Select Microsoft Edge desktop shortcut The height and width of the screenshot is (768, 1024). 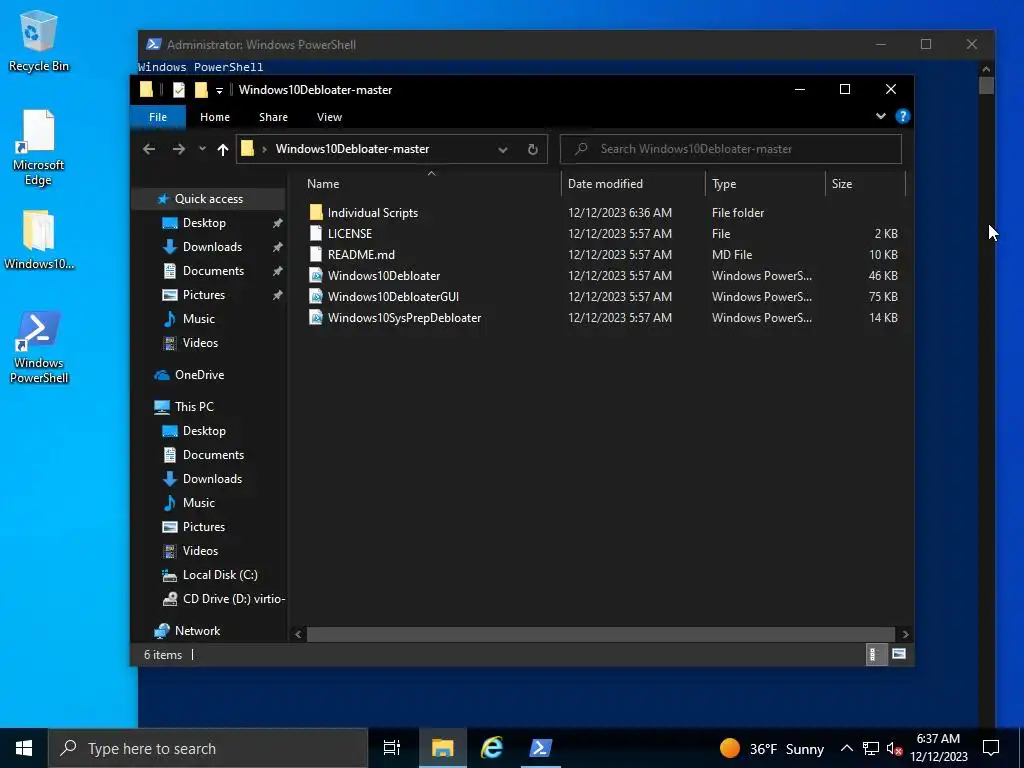pyautogui.click(x=39, y=148)
